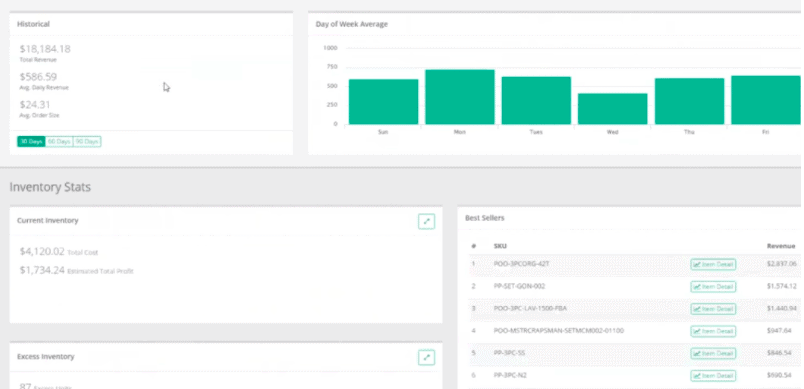This screenshot has height=389, width=804.
Task: Click the $690.54 revenue value
Action: 779,375
